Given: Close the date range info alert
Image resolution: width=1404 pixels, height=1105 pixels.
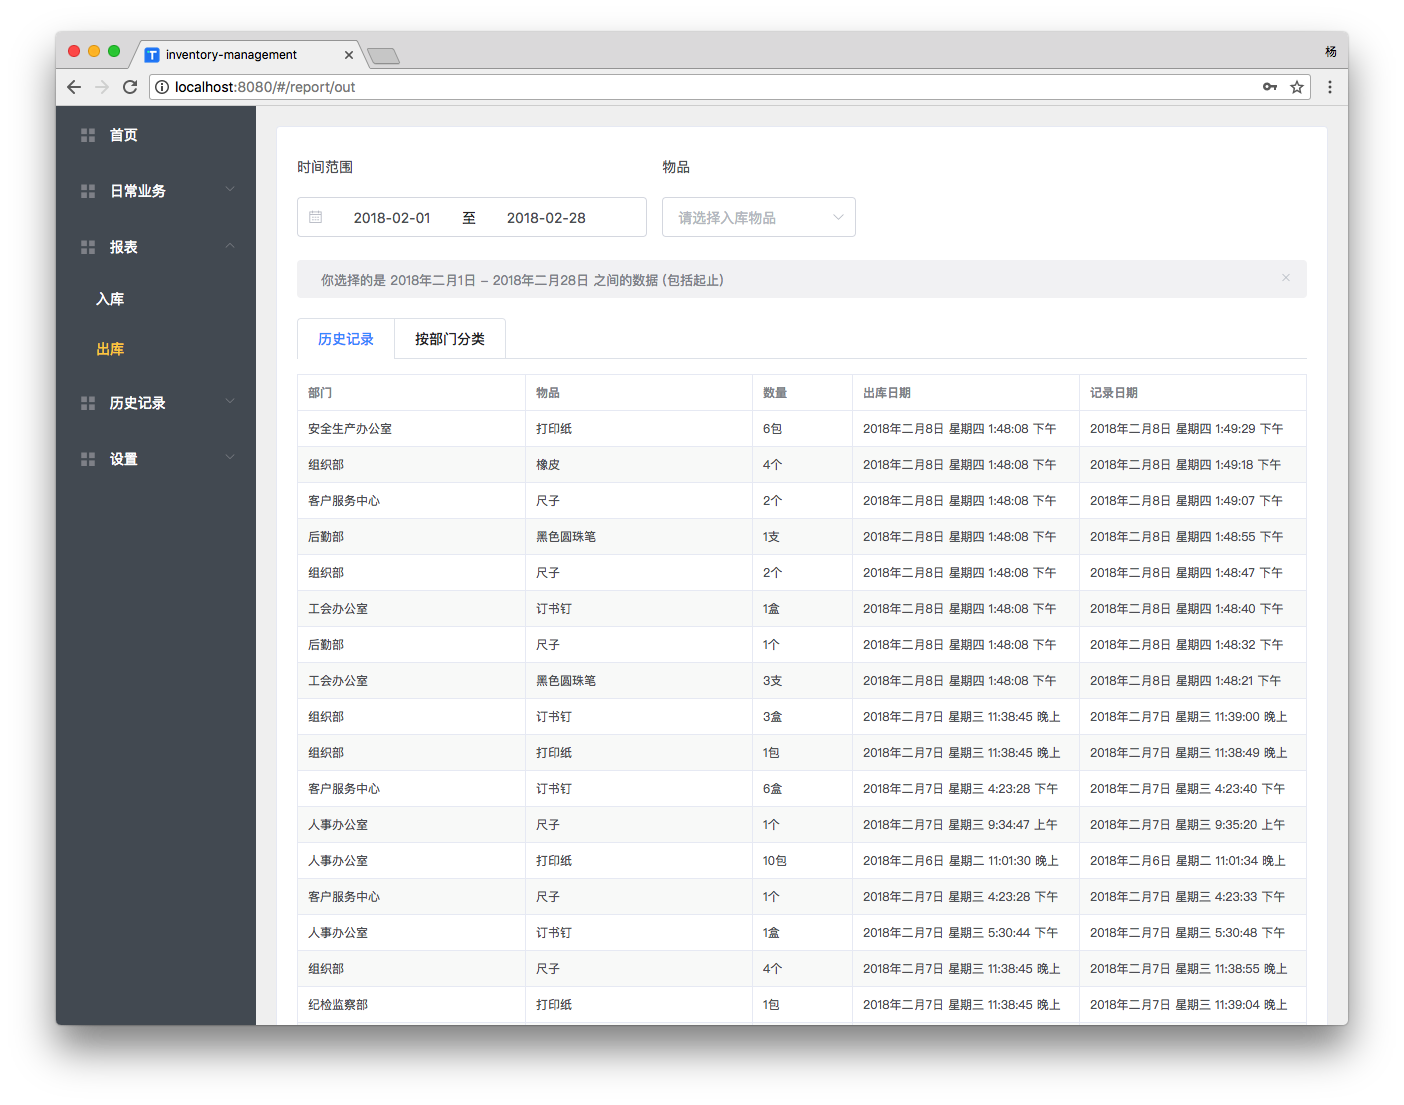Looking at the screenshot, I should click(x=1286, y=278).
